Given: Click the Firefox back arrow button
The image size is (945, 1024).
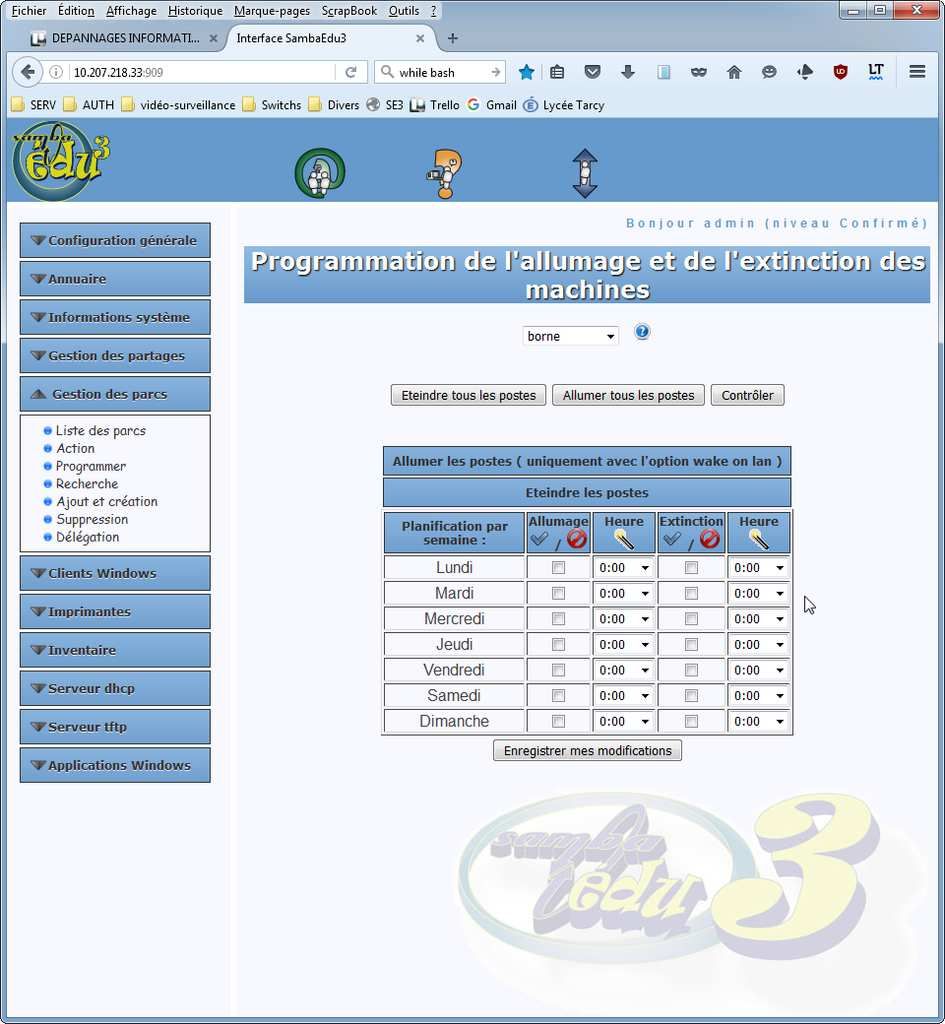Looking at the screenshot, I should [x=27, y=72].
